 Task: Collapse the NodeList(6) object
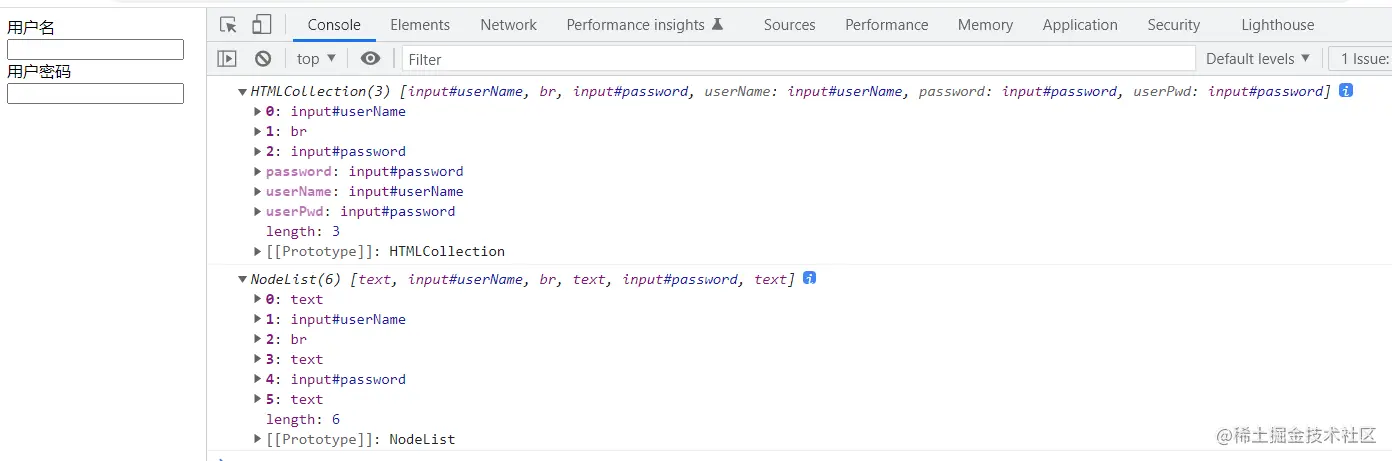coord(242,280)
